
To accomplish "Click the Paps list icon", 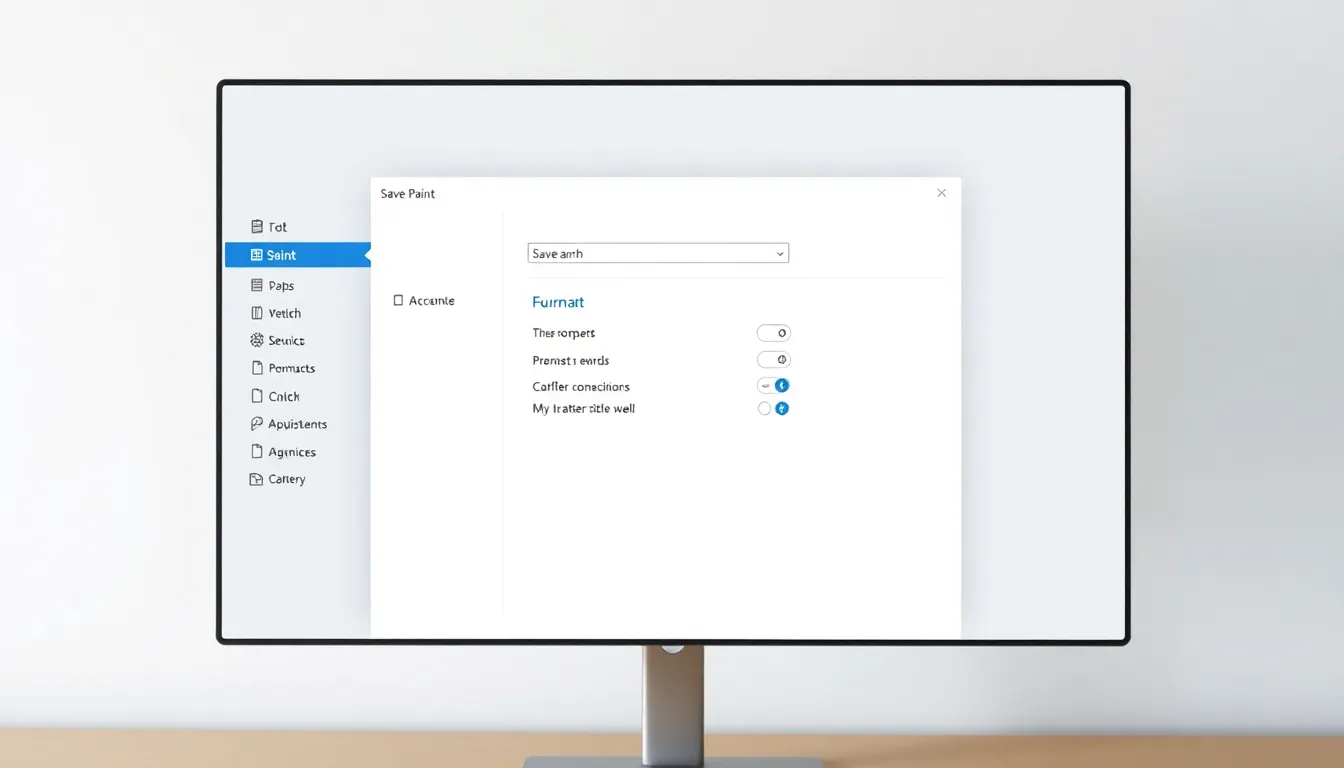I will pos(257,285).
